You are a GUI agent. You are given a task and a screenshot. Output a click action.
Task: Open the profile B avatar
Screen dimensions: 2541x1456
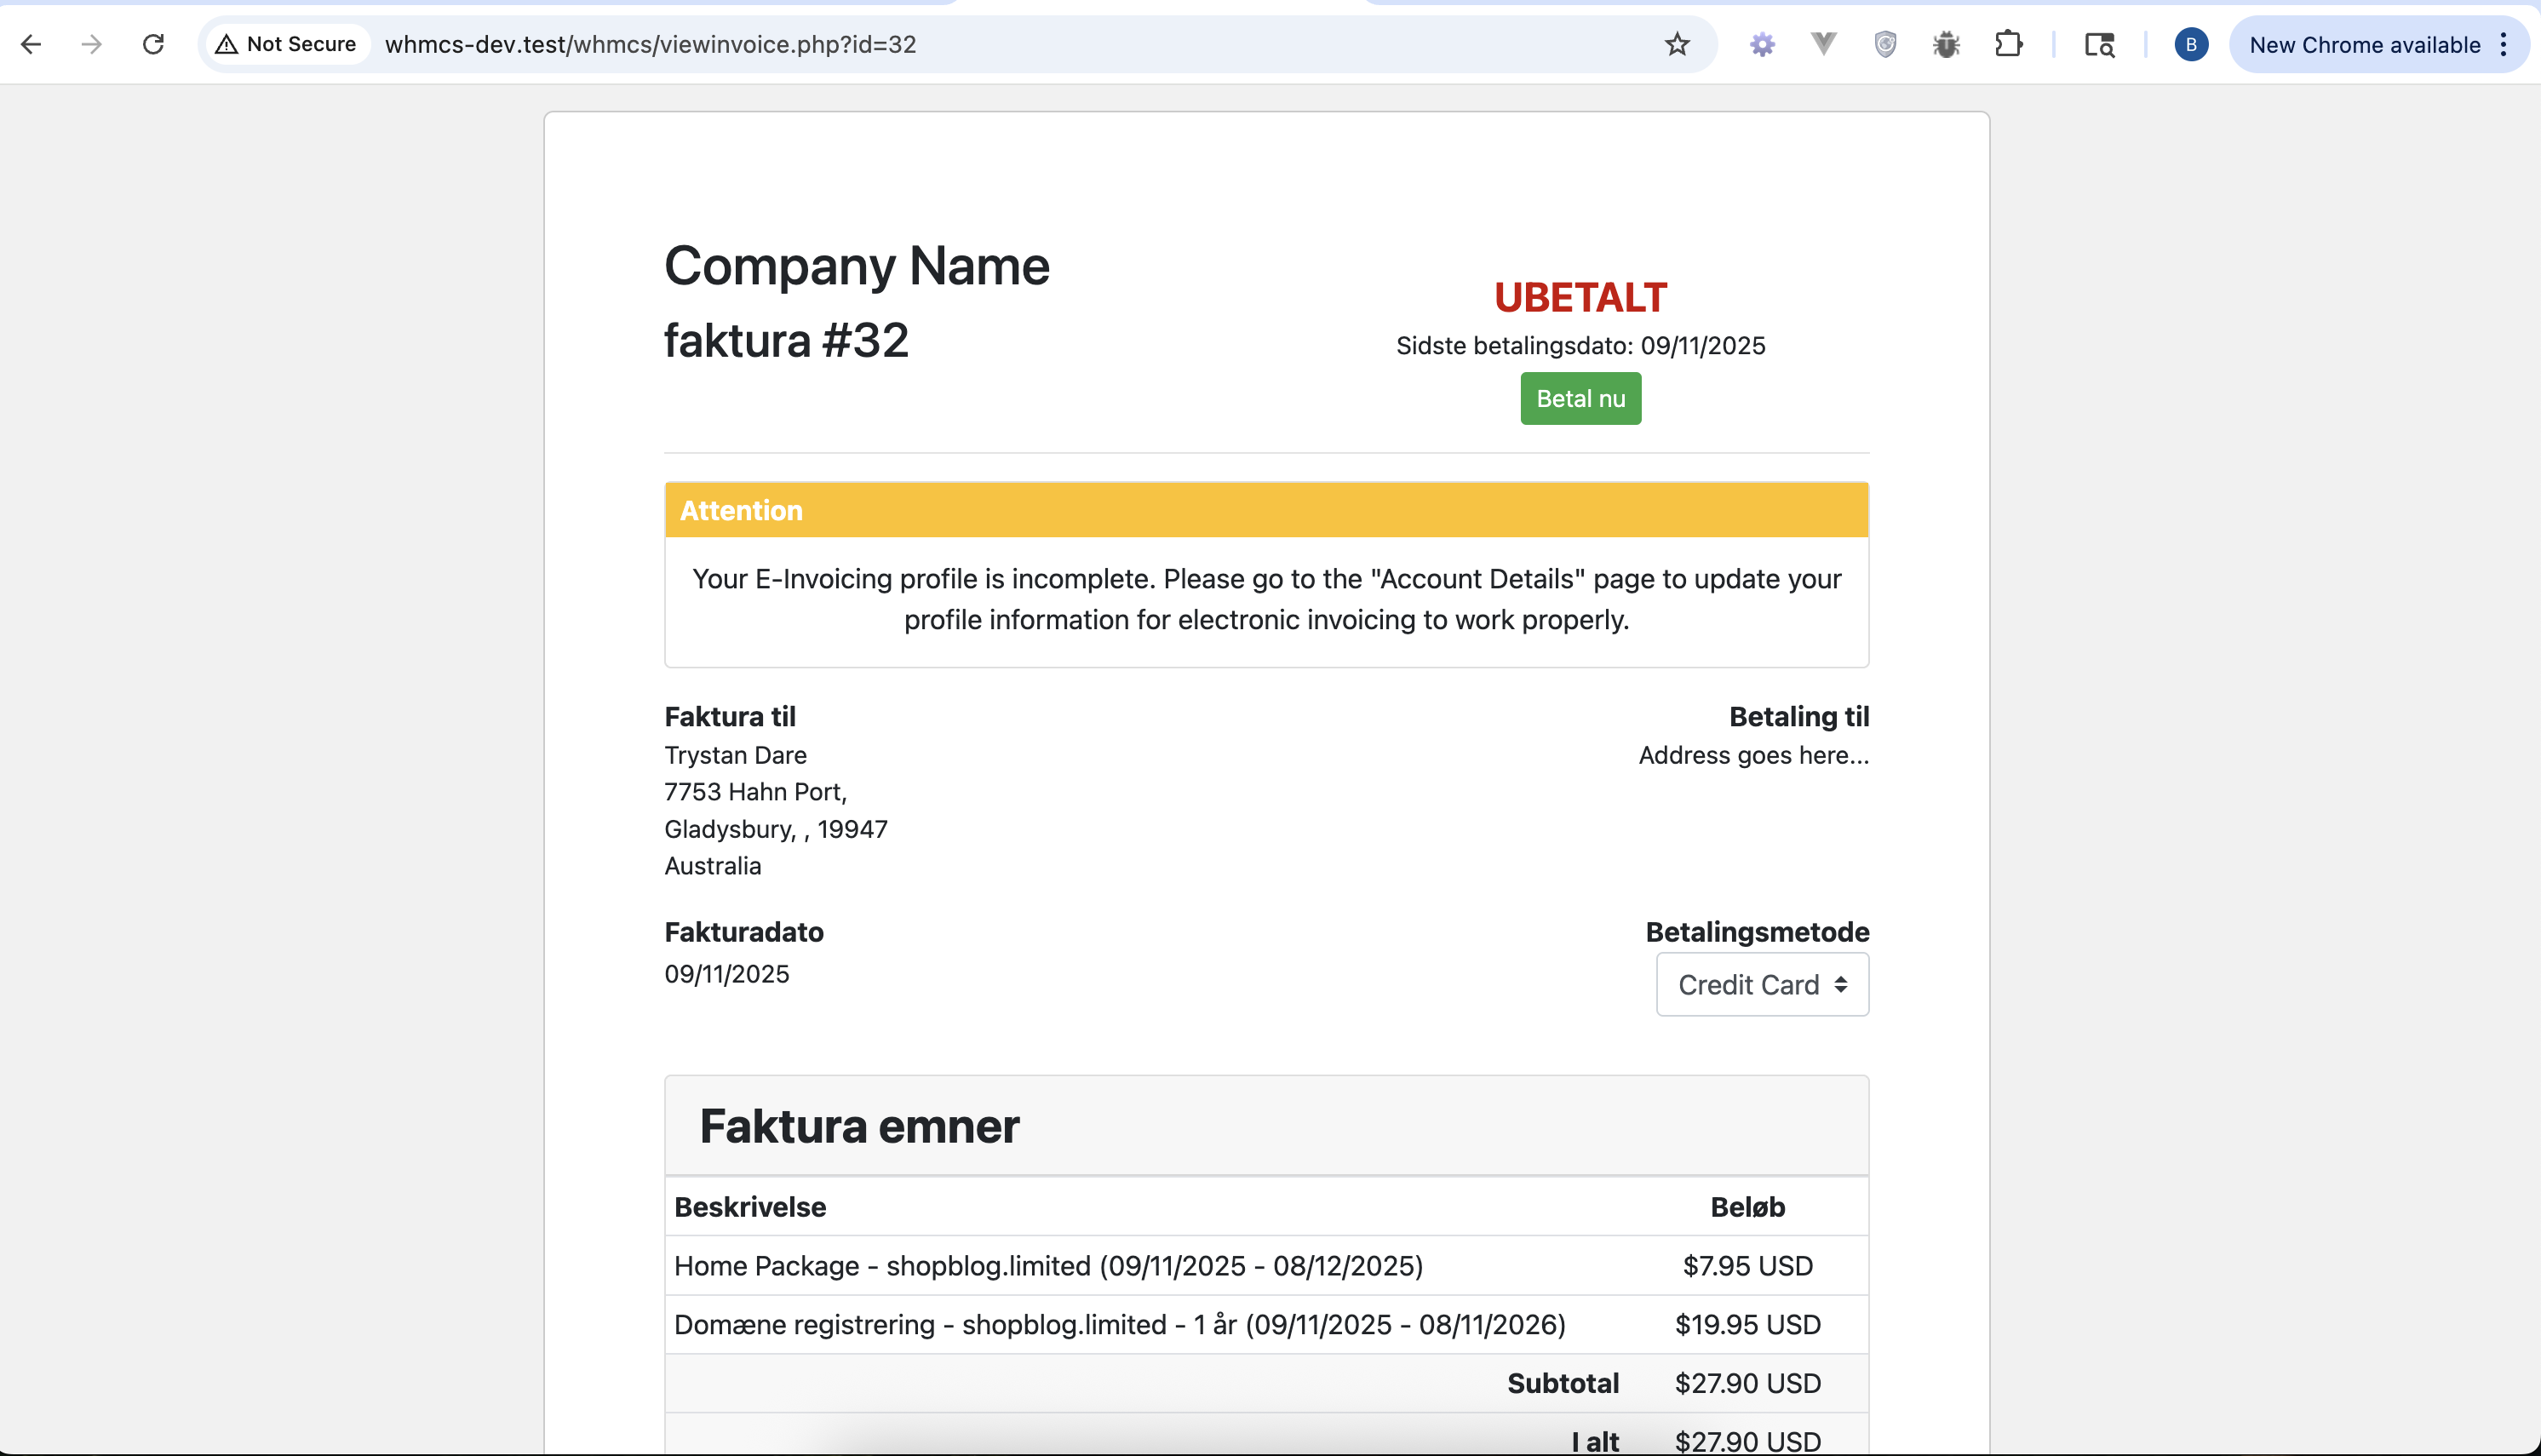tap(2191, 44)
